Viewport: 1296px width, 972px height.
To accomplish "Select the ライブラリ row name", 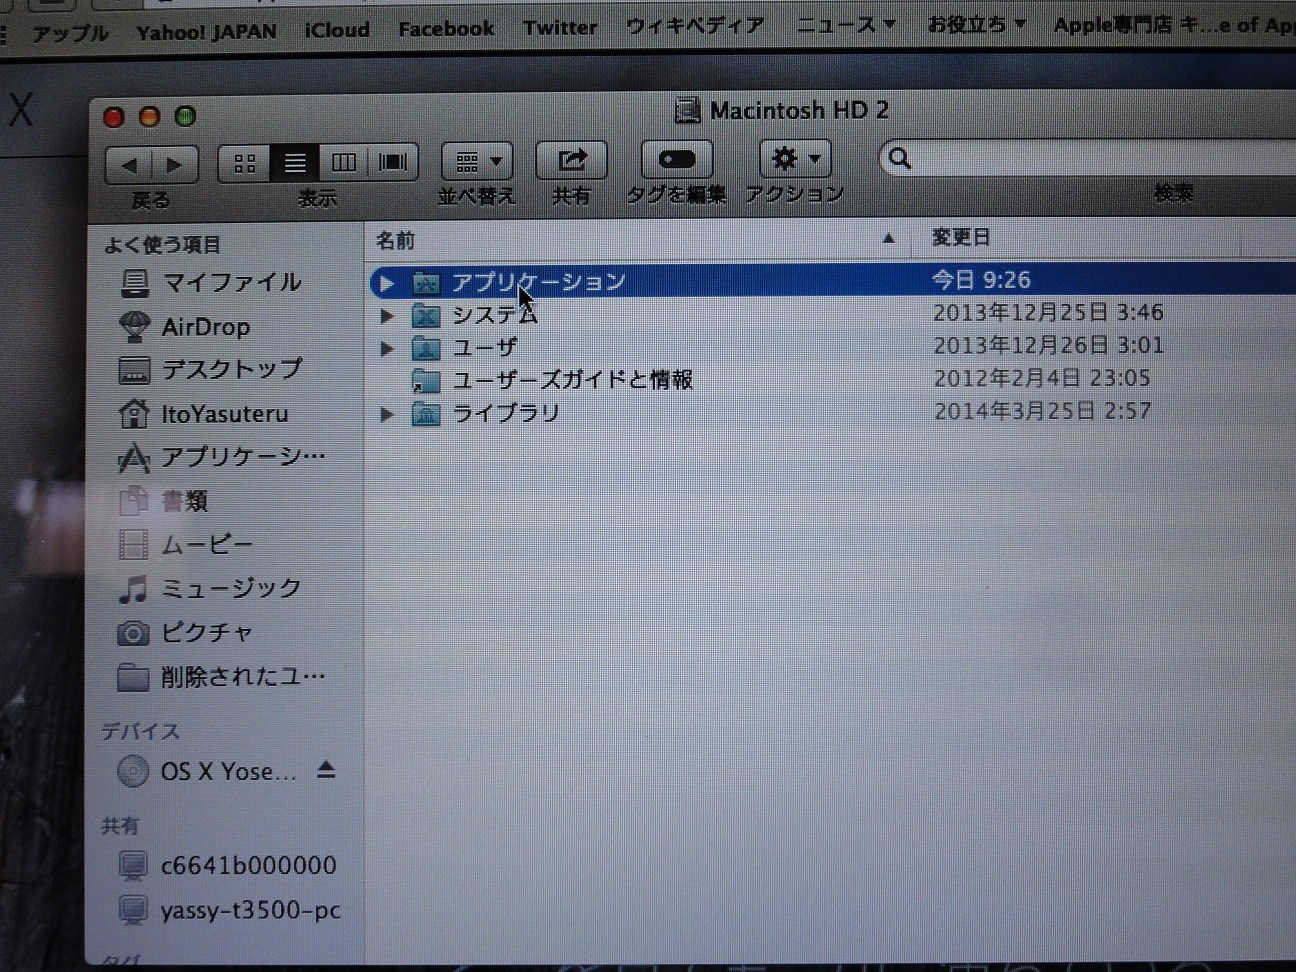I will click(506, 413).
